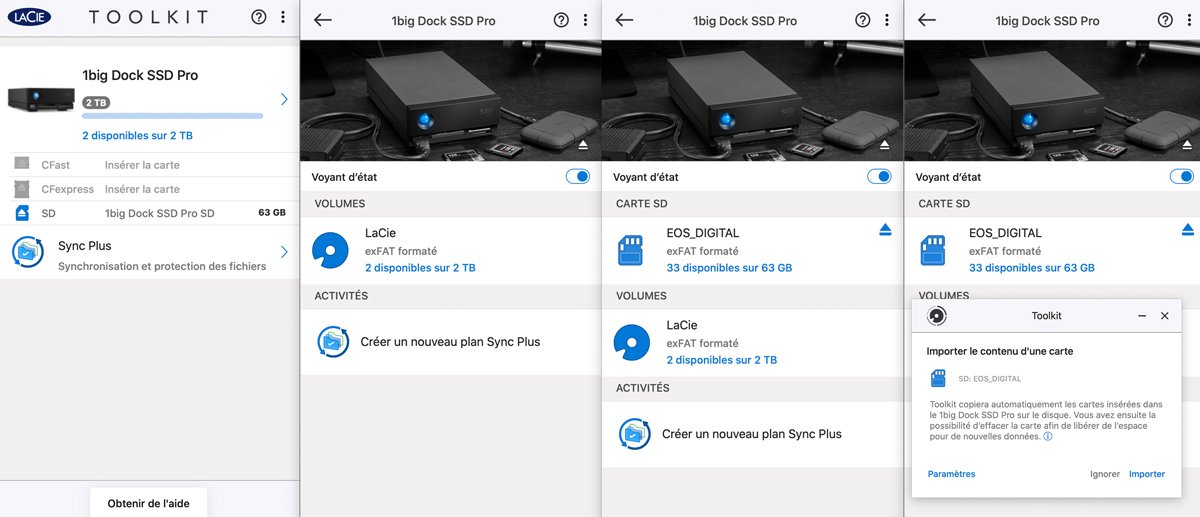Open '33 disponibles sur 63 GB' in panel with Activités

pyautogui.click(x=729, y=268)
